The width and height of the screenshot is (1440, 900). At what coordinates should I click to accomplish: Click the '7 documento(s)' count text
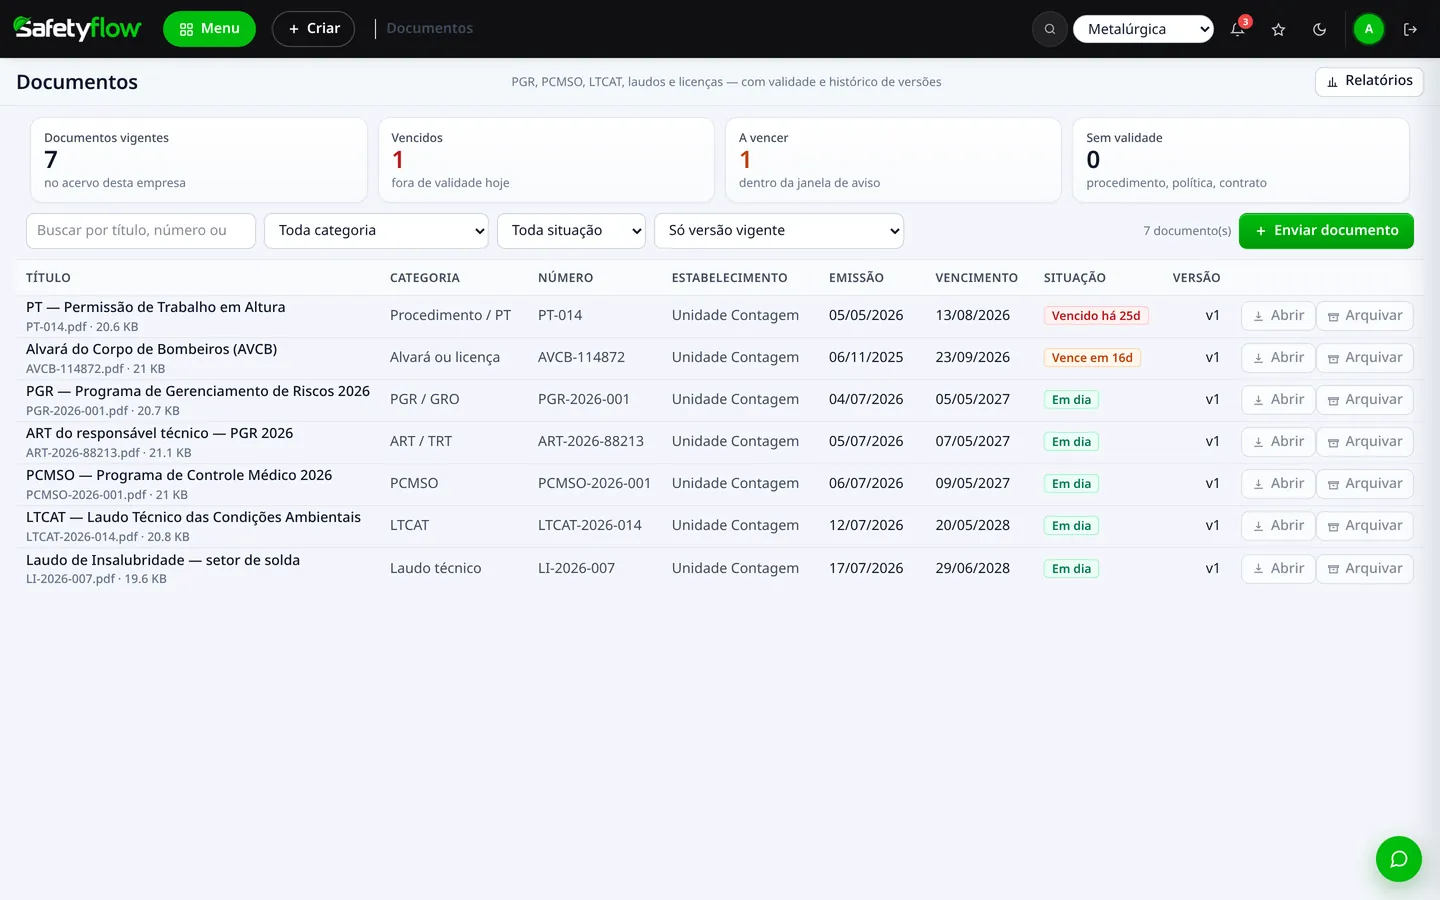point(1187,231)
